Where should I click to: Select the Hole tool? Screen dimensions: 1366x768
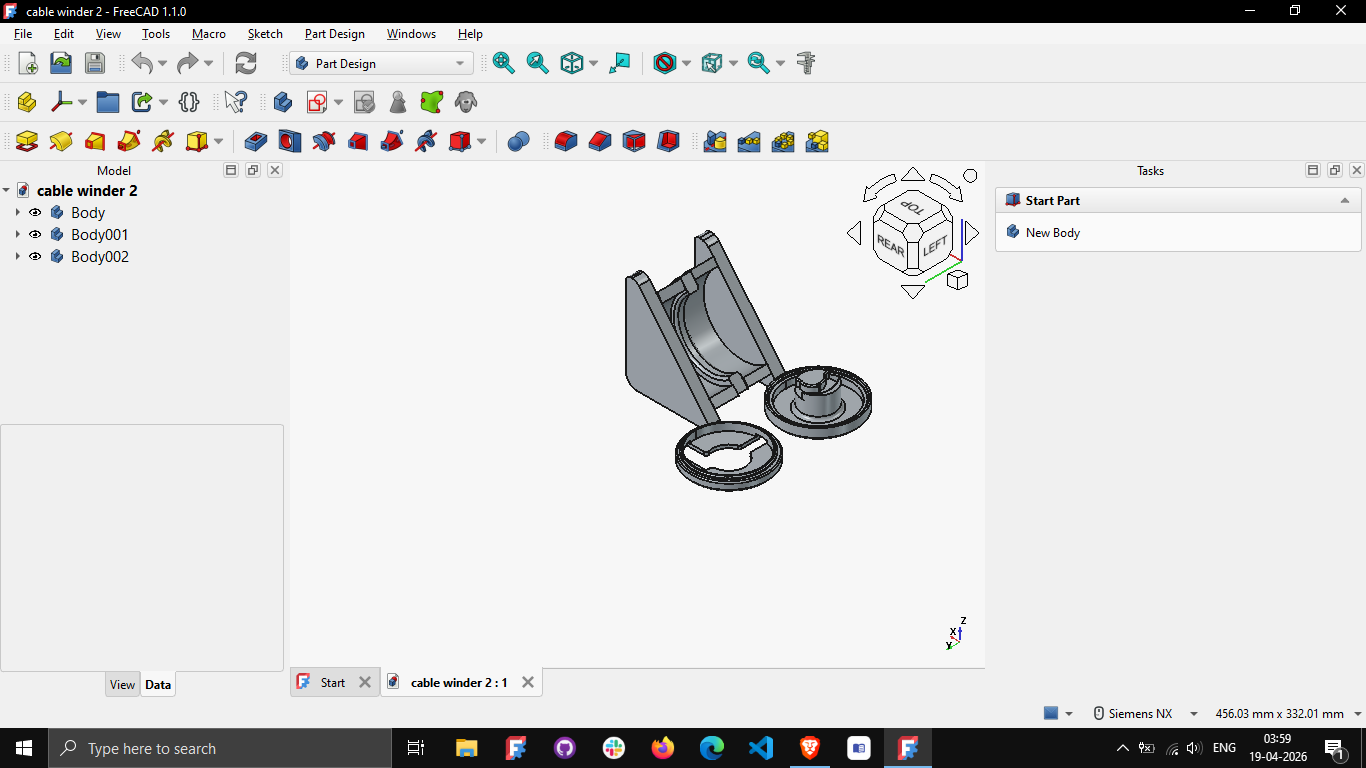290,141
